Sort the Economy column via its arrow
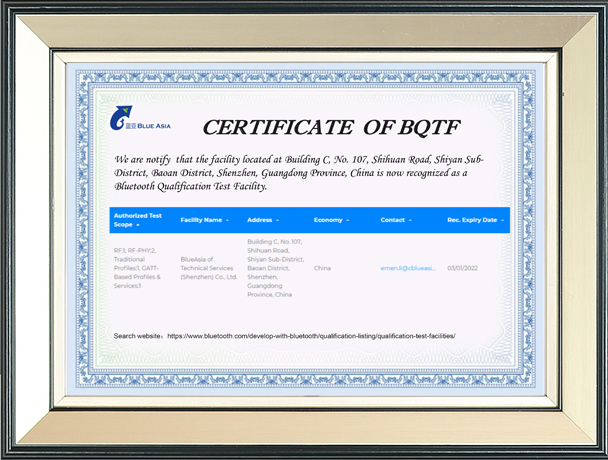608x460 pixels. coord(348,220)
